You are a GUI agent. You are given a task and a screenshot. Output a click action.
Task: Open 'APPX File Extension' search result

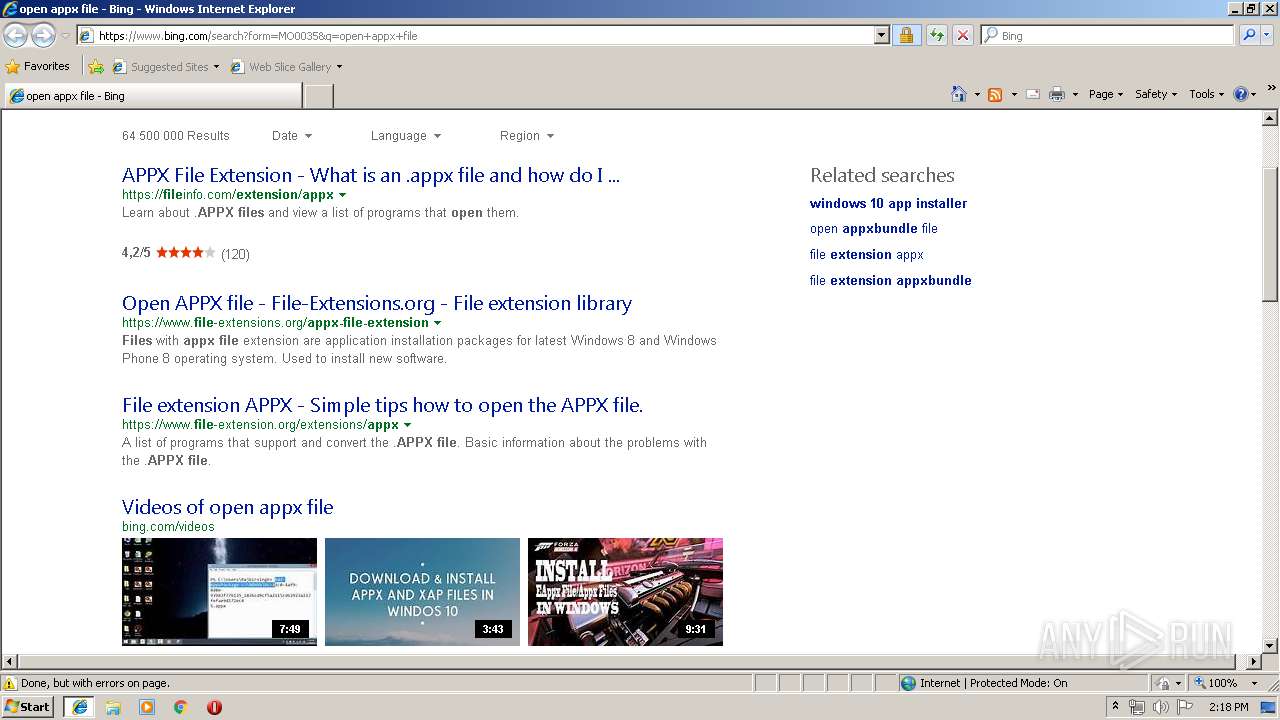(x=371, y=175)
